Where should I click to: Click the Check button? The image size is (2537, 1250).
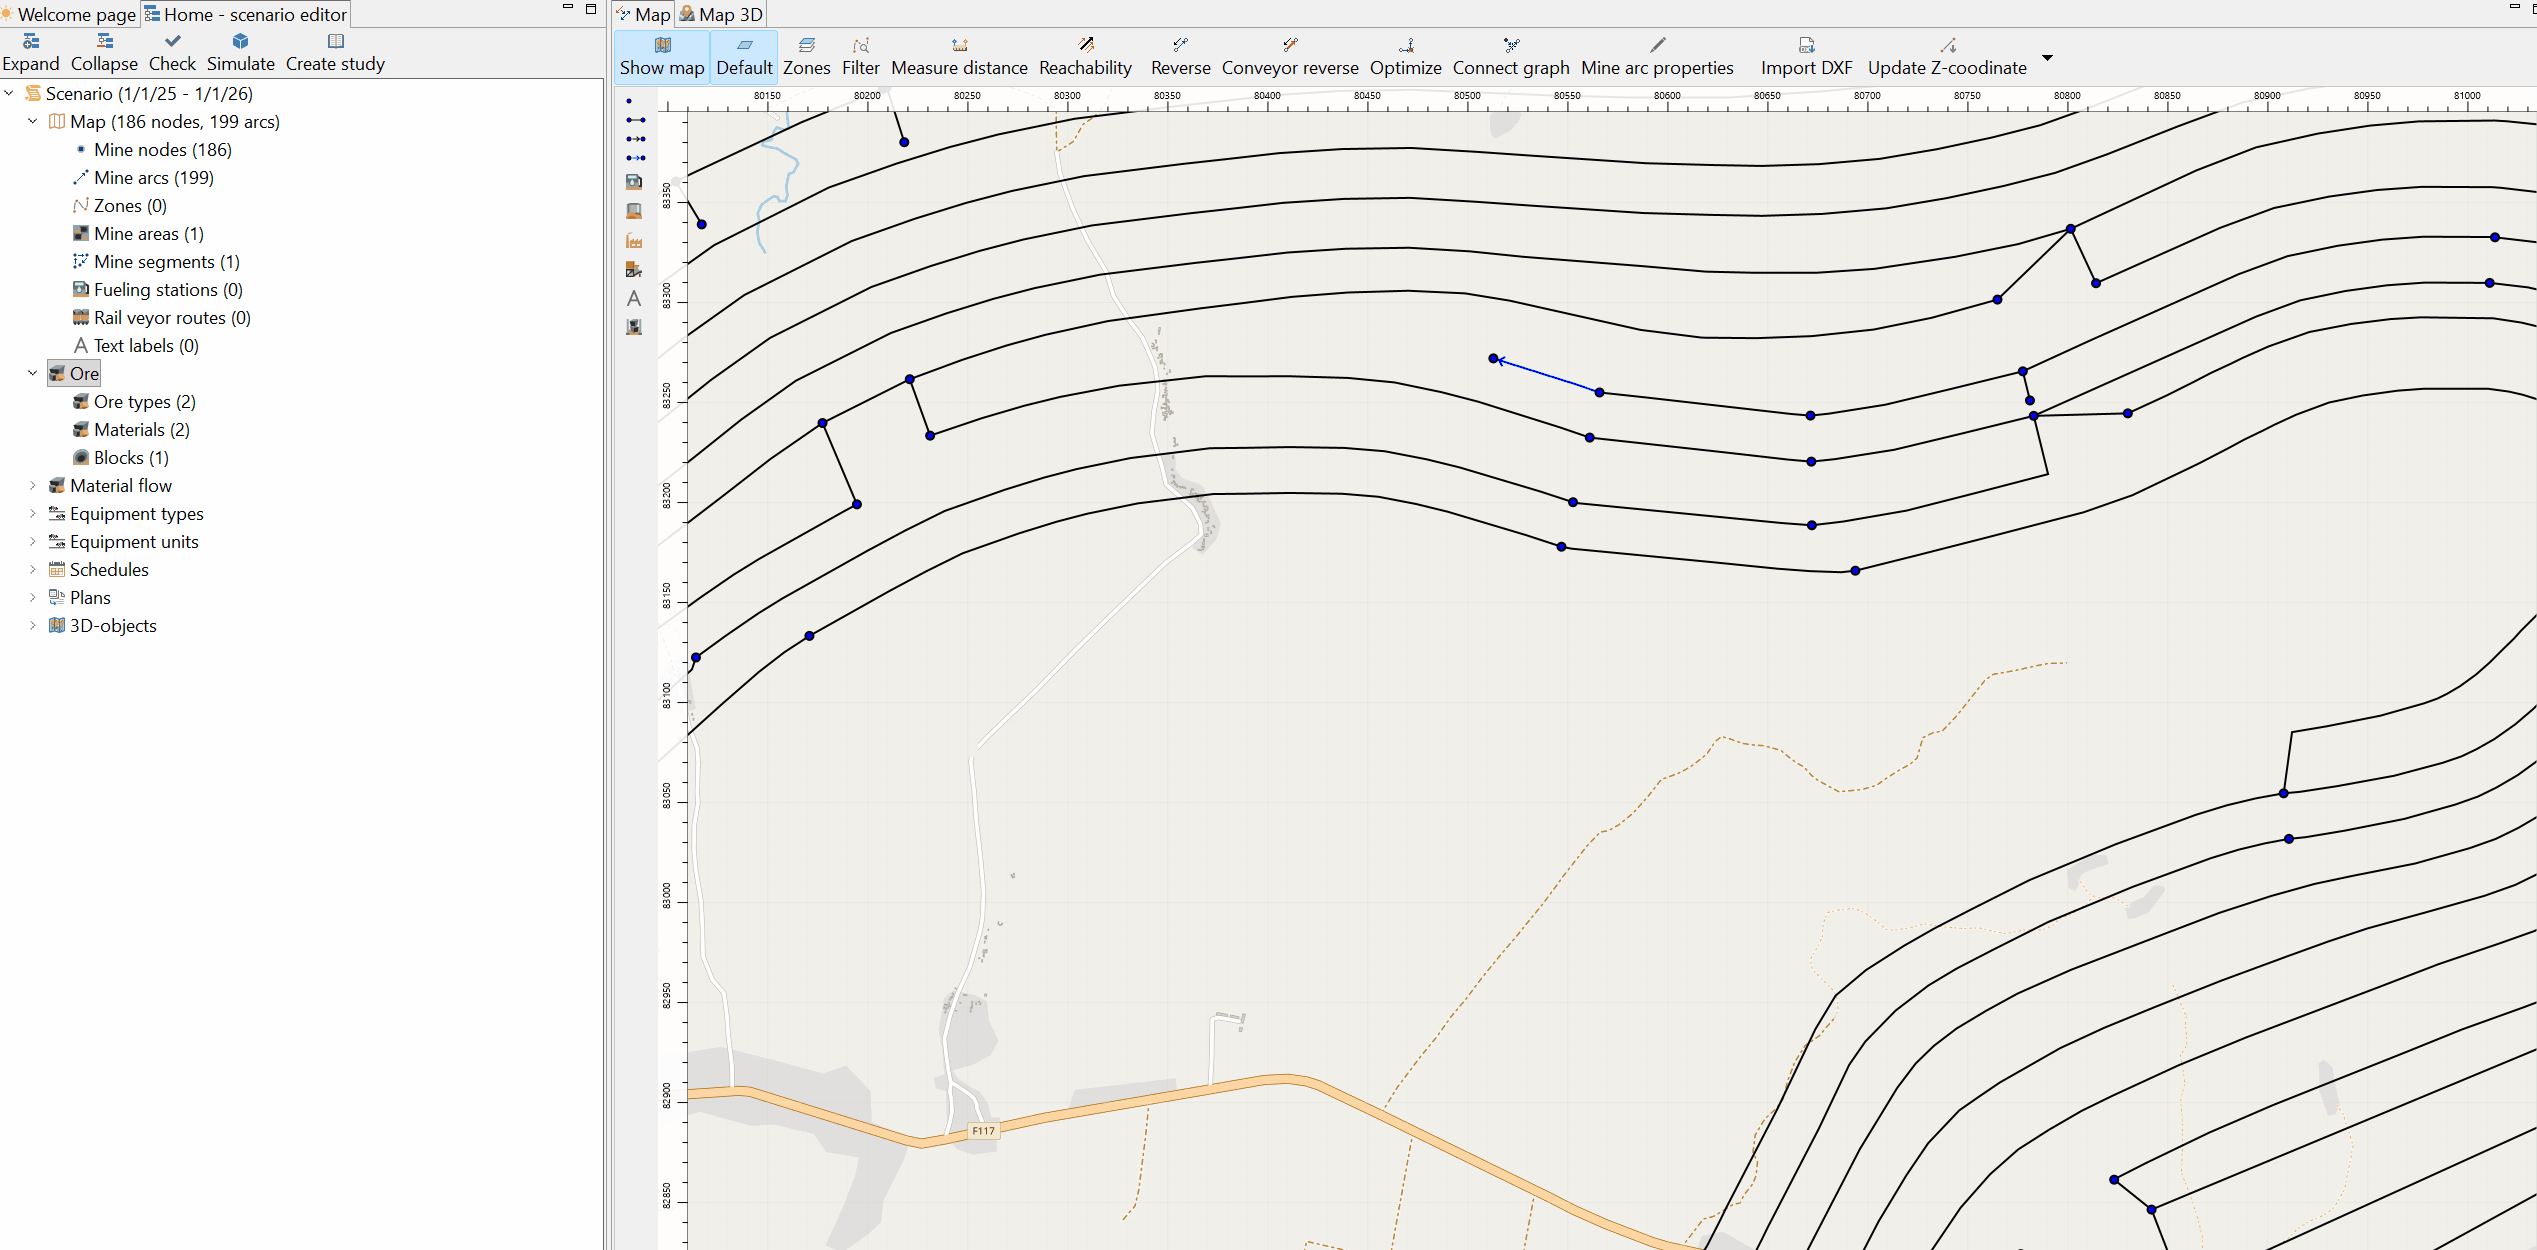172,52
